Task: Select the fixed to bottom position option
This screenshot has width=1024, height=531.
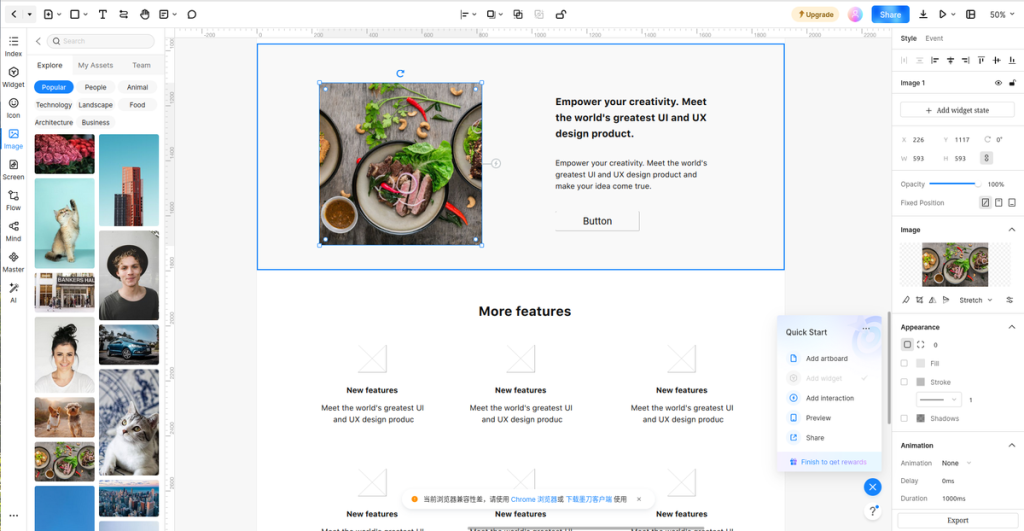Action: (1012, 202)
